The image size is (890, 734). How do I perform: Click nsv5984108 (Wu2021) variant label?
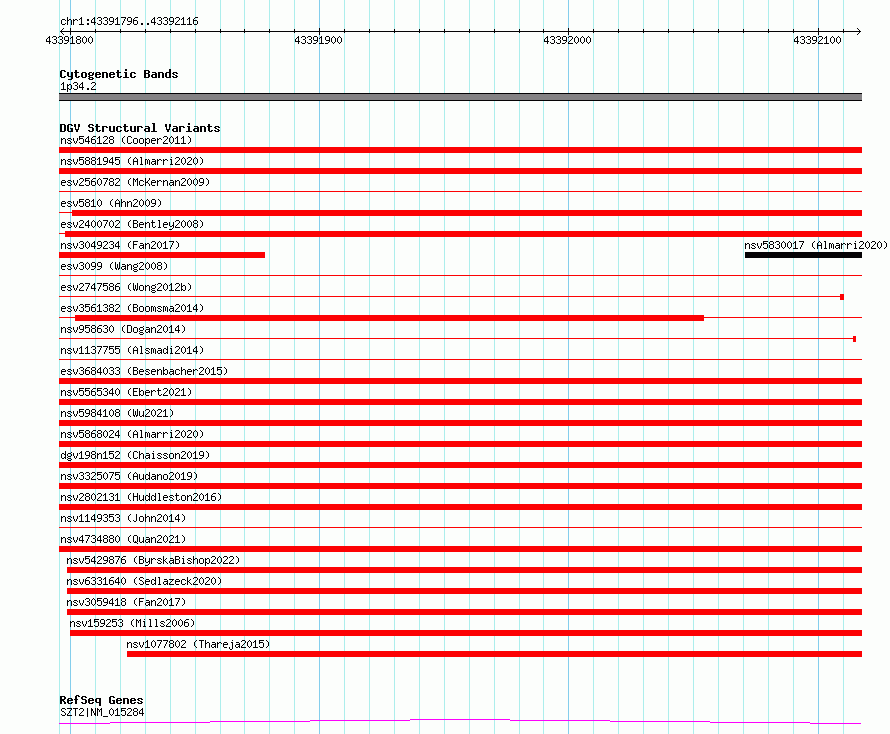point(117,413)
